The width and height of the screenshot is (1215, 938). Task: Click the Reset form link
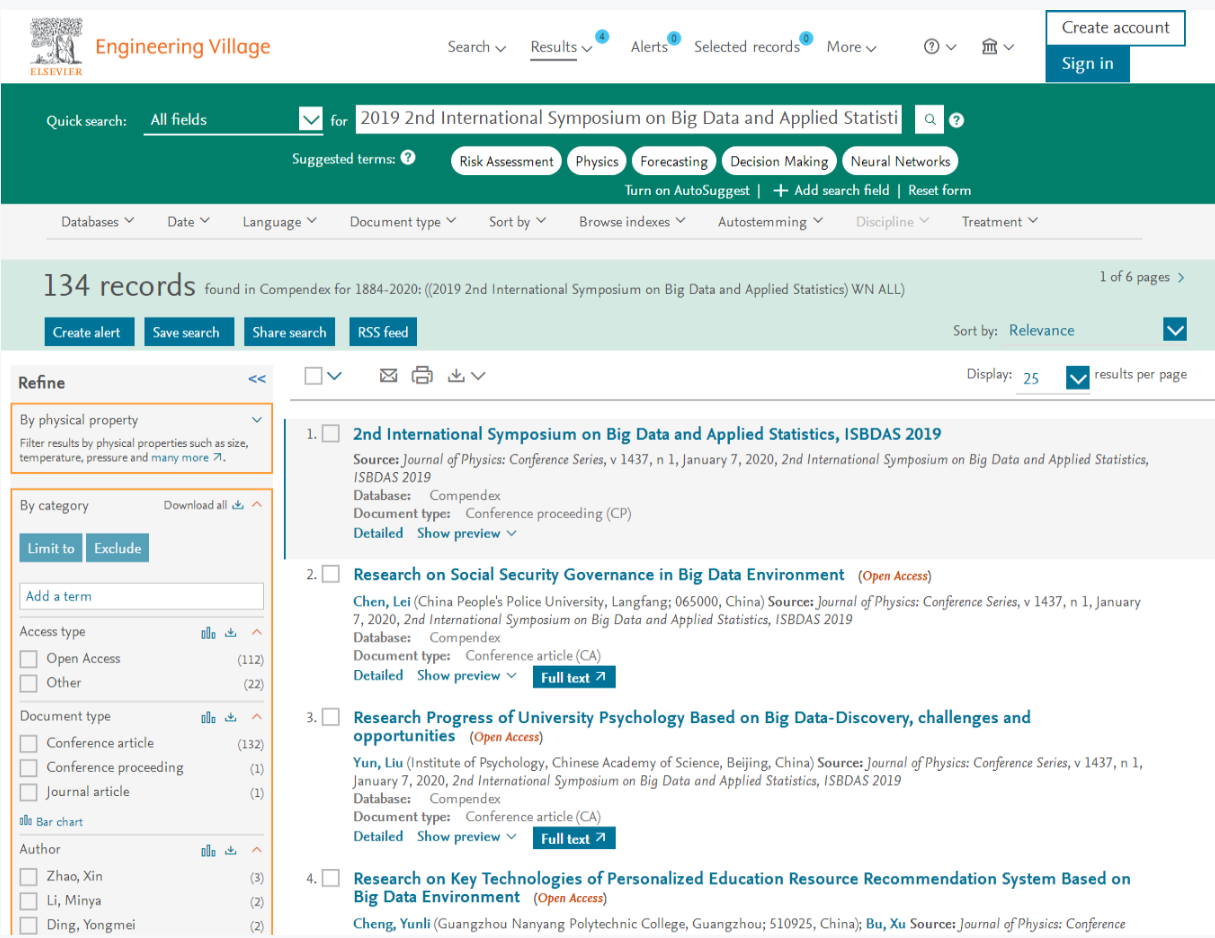tap(939, 190)
